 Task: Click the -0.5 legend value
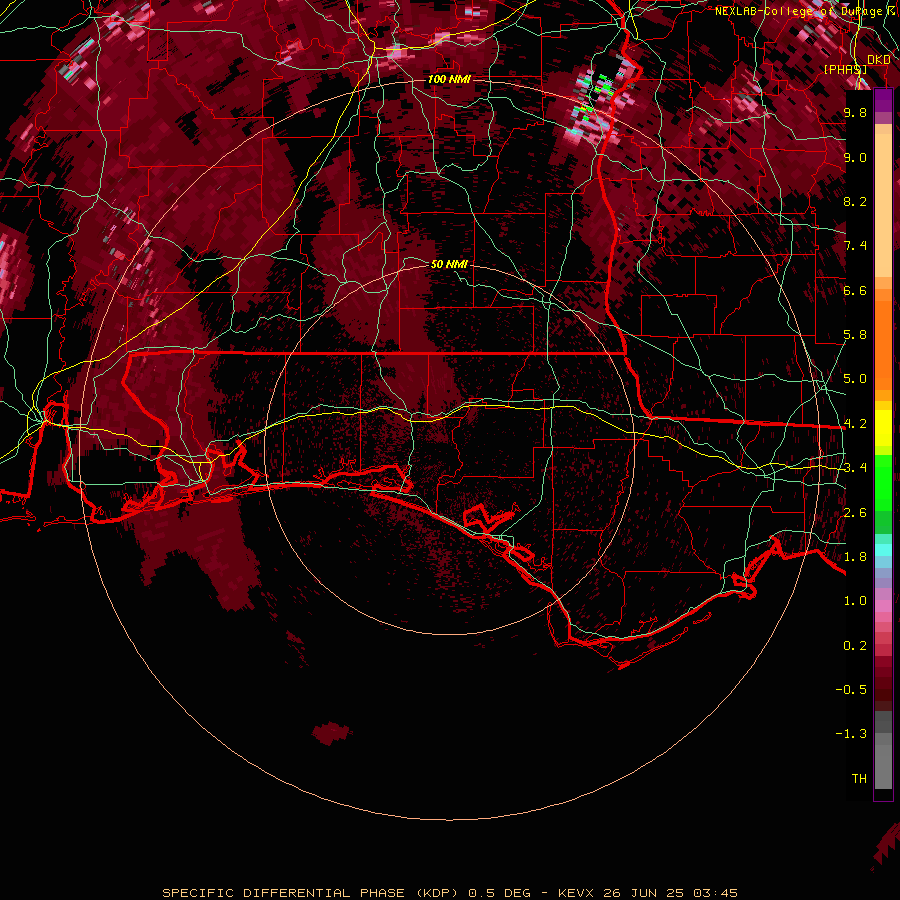851,690
